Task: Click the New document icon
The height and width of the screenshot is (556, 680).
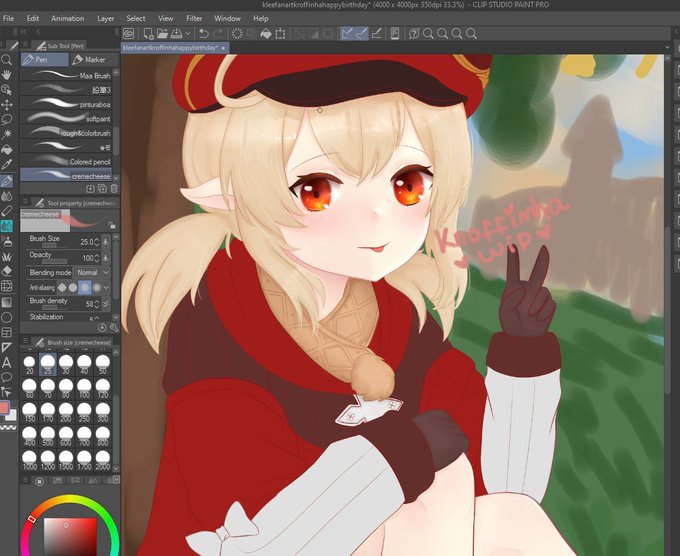Action: coord(148,33)
